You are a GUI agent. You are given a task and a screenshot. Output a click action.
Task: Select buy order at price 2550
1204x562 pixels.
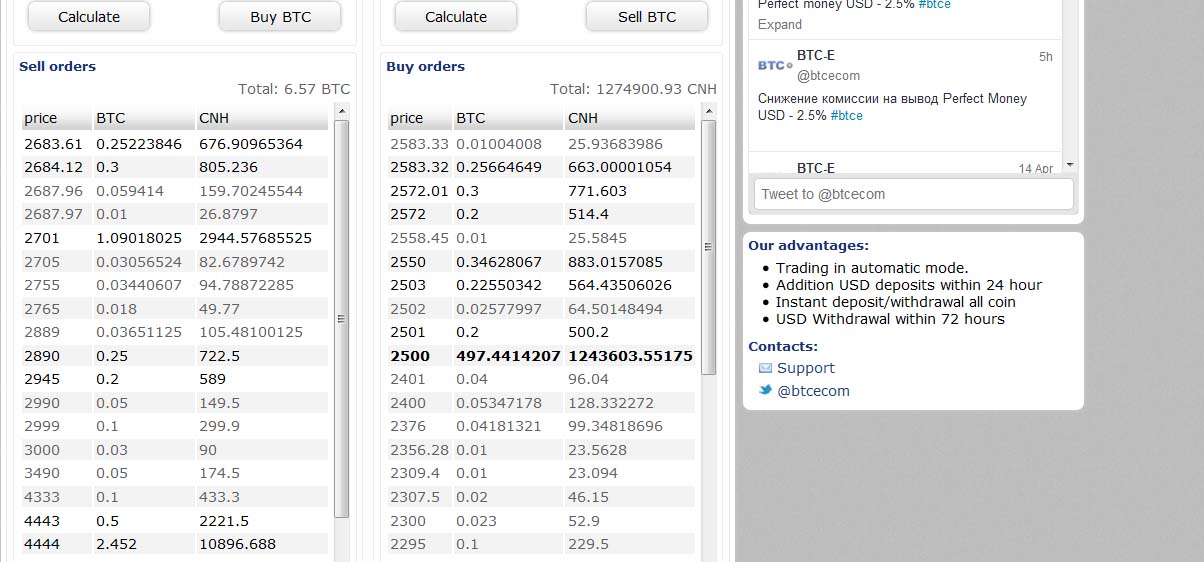tap(542, 262)
